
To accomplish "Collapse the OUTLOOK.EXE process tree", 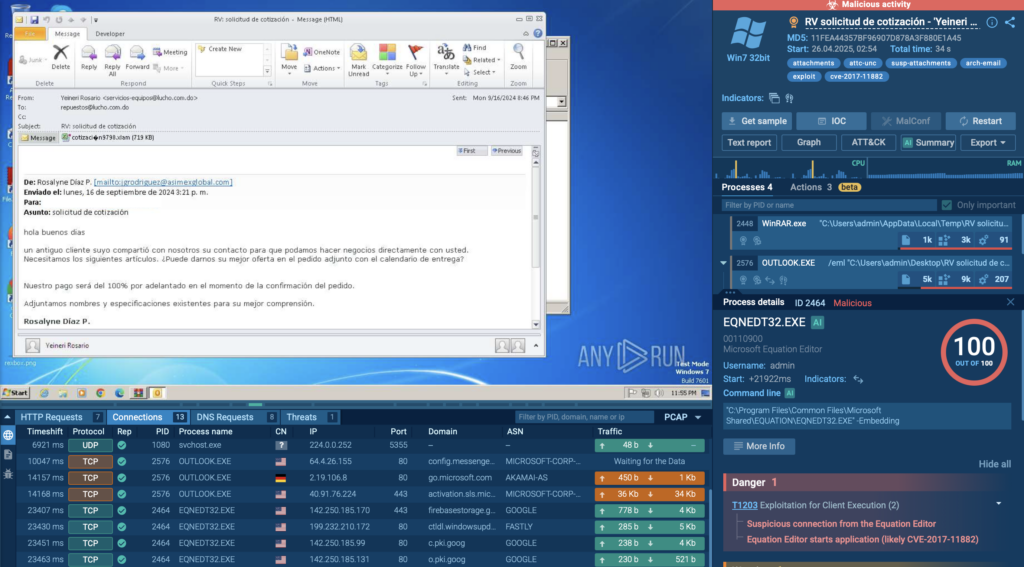I will point(724,262).
